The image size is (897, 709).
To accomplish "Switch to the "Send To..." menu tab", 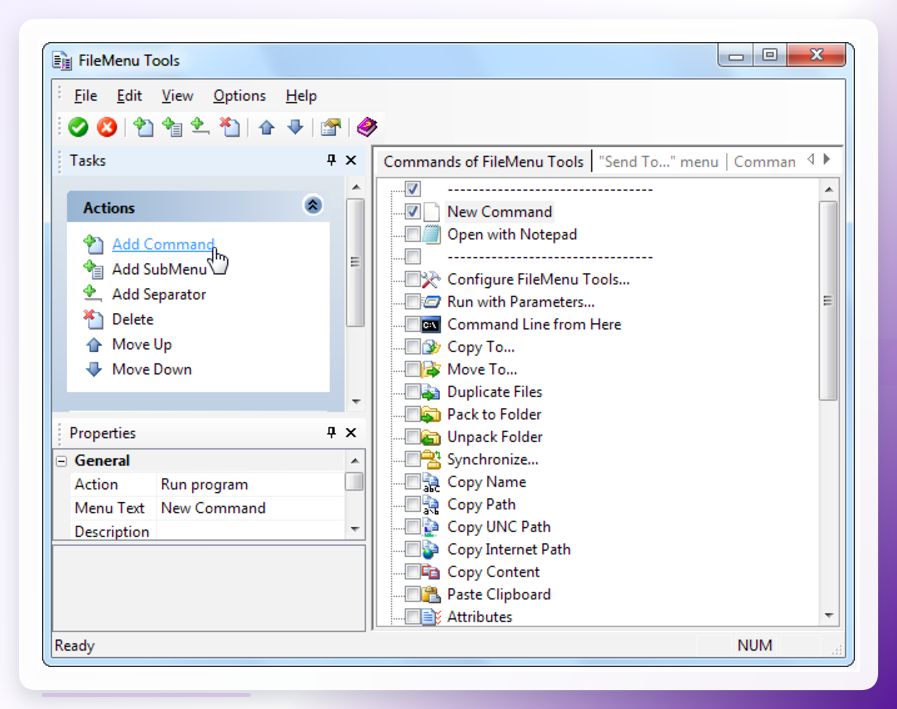I will 658,162.
